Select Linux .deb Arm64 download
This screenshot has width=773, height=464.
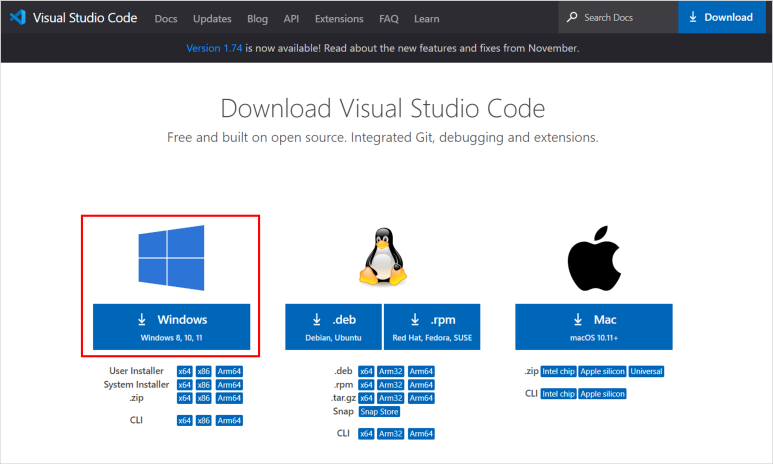422,371
